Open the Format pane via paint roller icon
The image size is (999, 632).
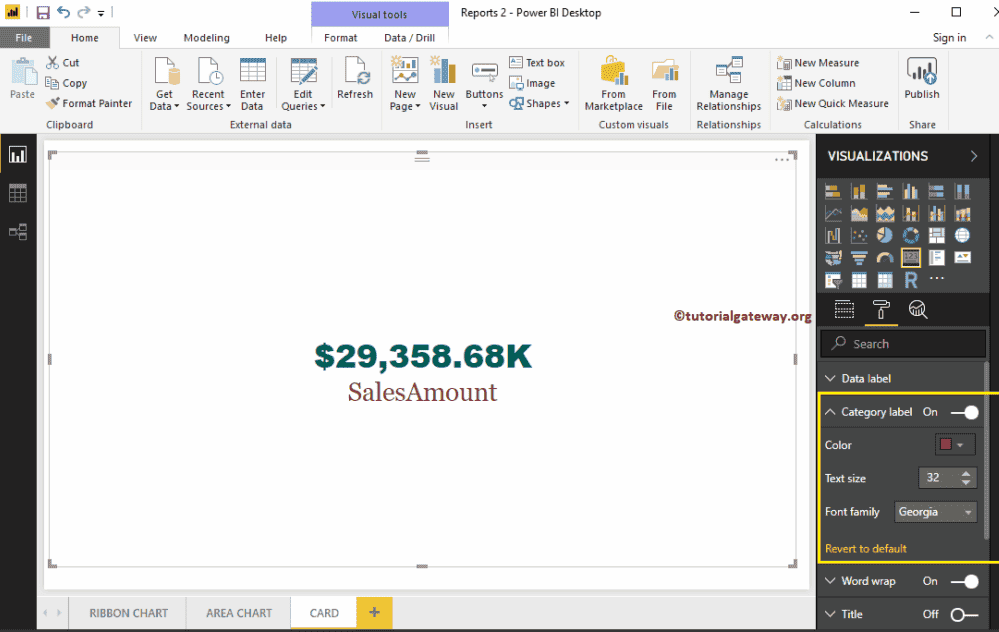point(881,310)
